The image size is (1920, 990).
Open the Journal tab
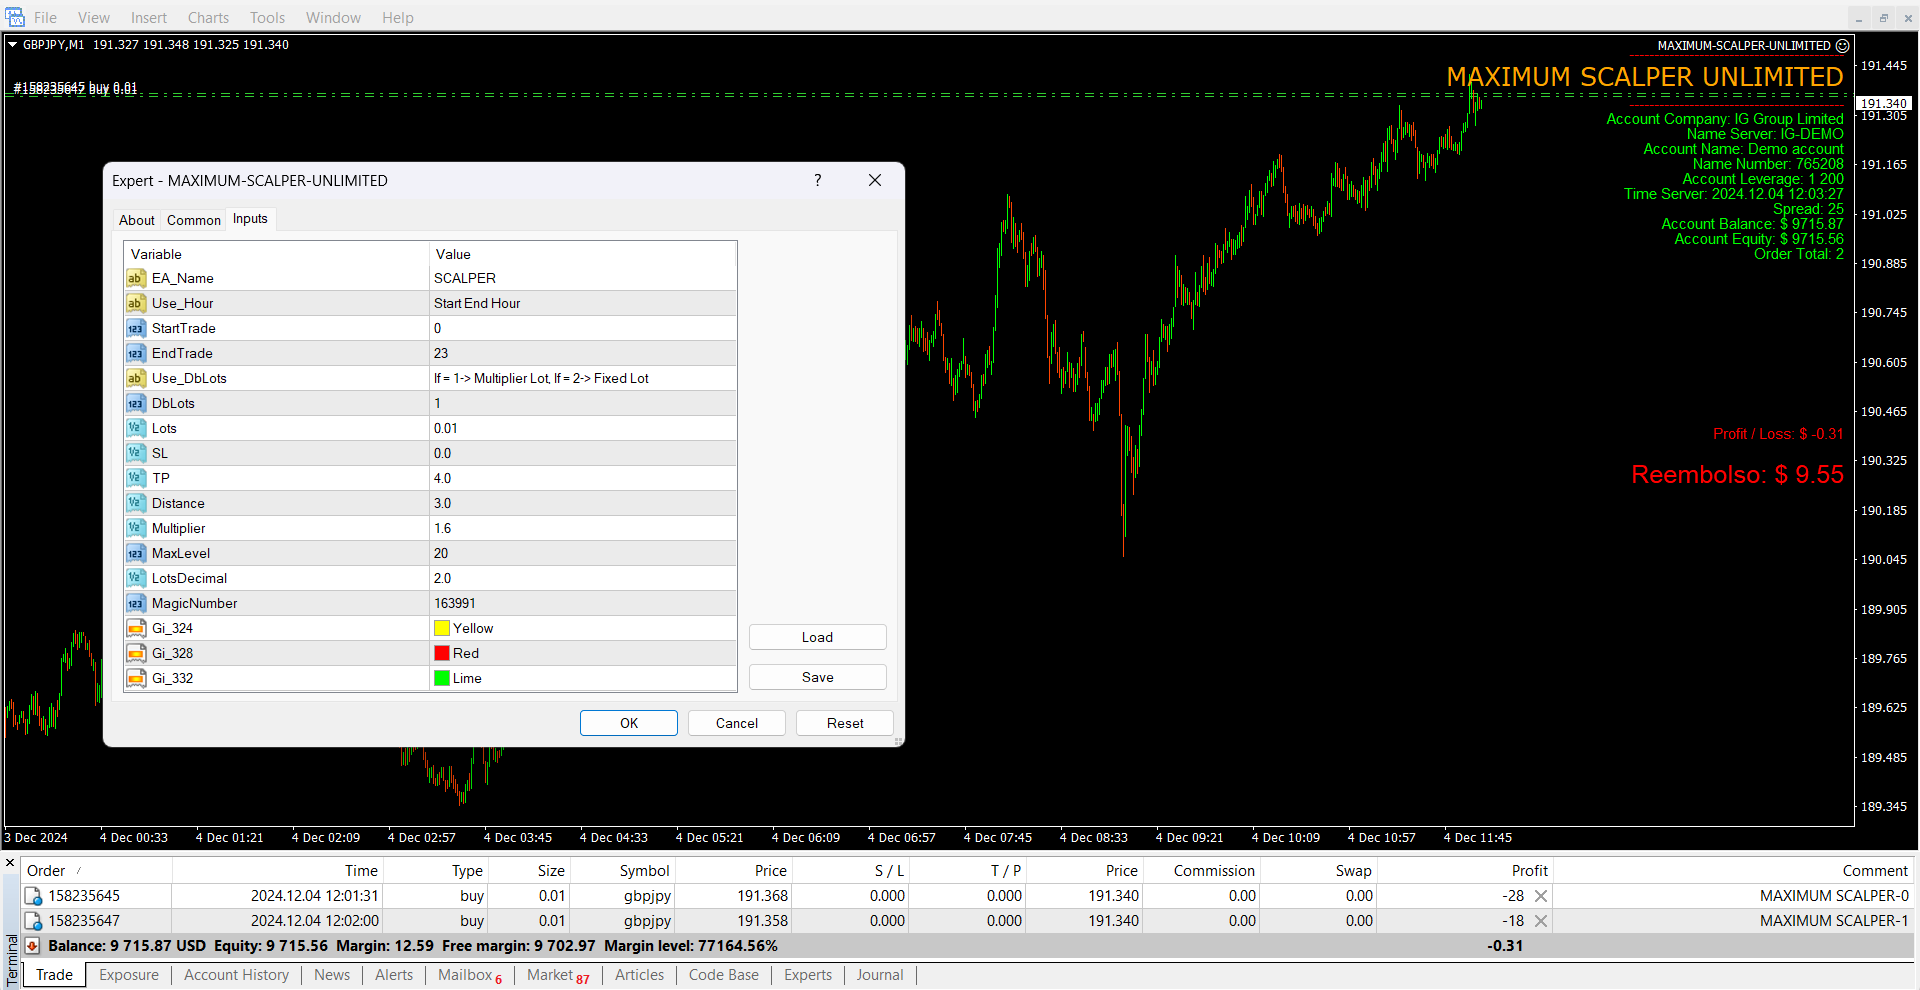tap(880, 975)
